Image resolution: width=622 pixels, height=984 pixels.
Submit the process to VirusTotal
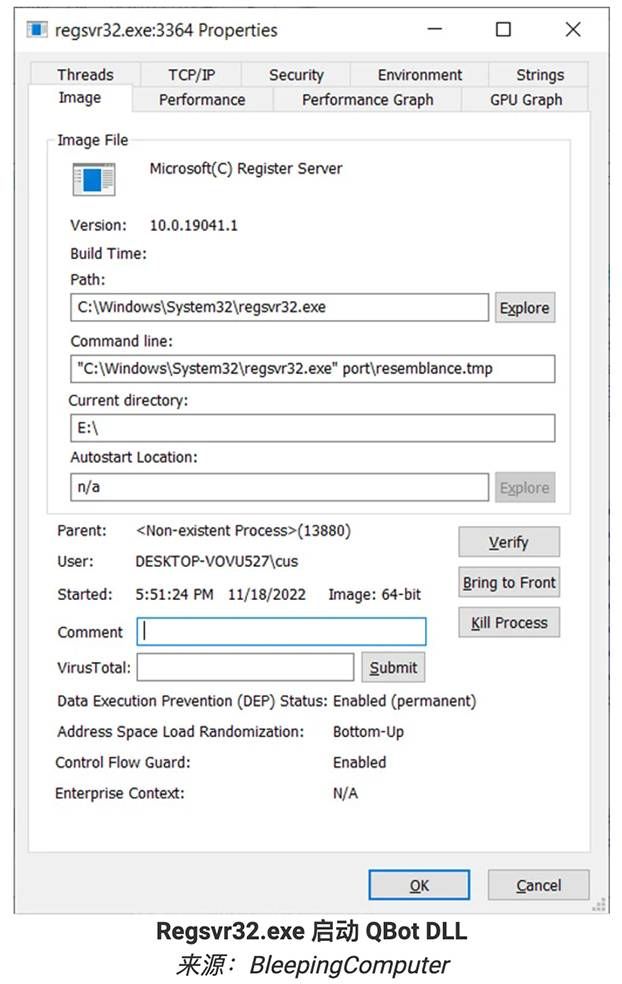pyautogui.click(x=393, y=667)
